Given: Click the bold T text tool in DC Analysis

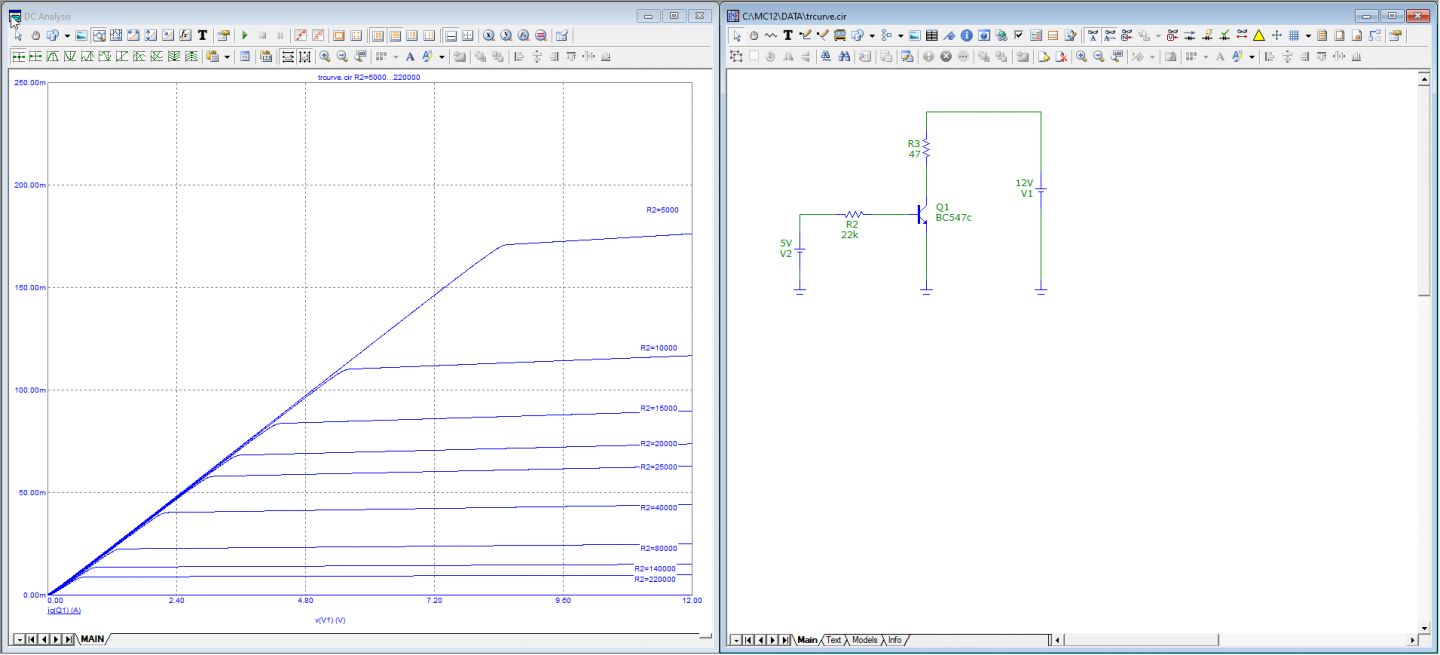Looking at the screenshot, I should (202, 35).
